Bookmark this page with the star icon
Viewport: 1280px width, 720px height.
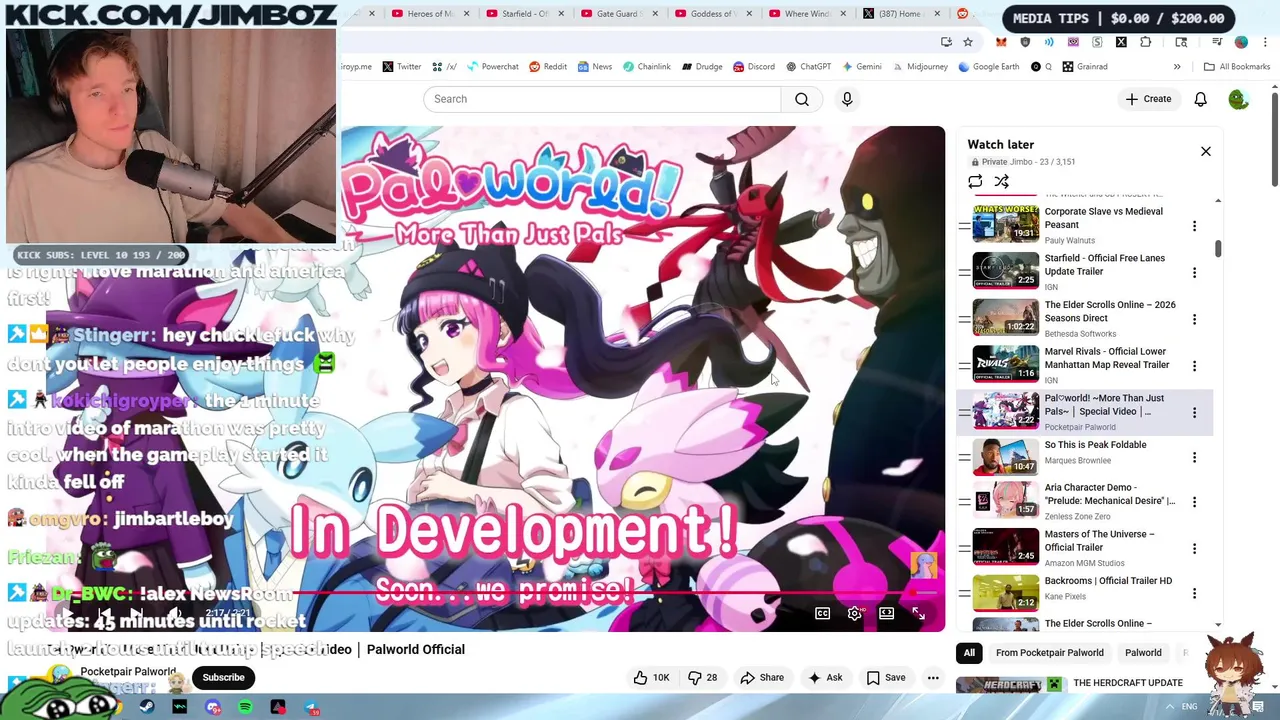967,42
